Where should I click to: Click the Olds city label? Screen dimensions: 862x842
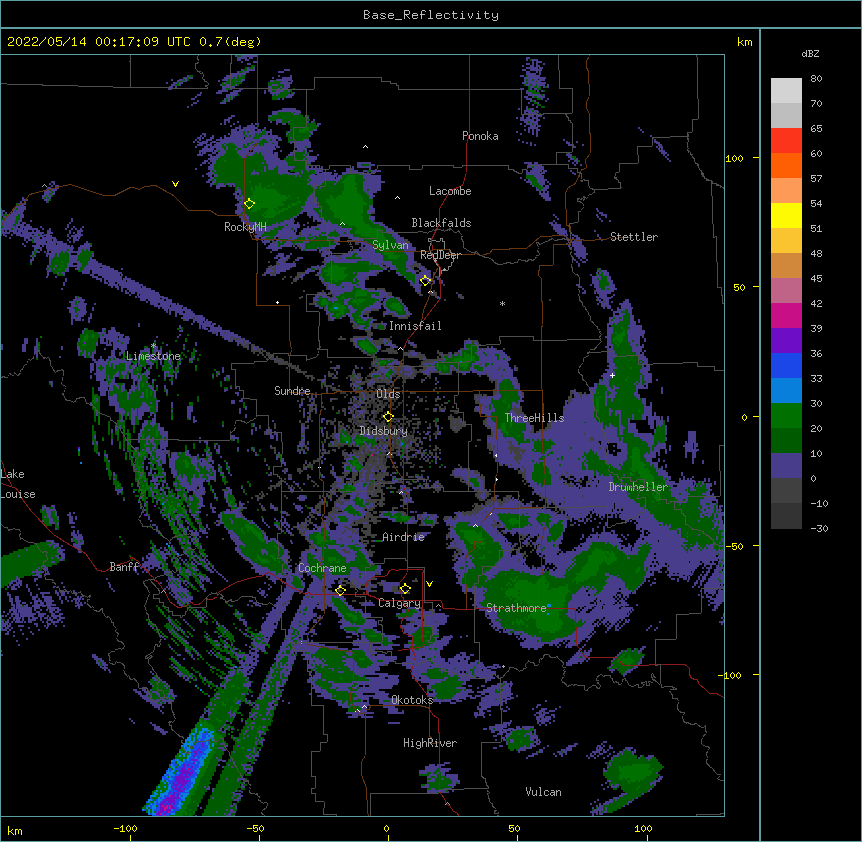[388, 394]
